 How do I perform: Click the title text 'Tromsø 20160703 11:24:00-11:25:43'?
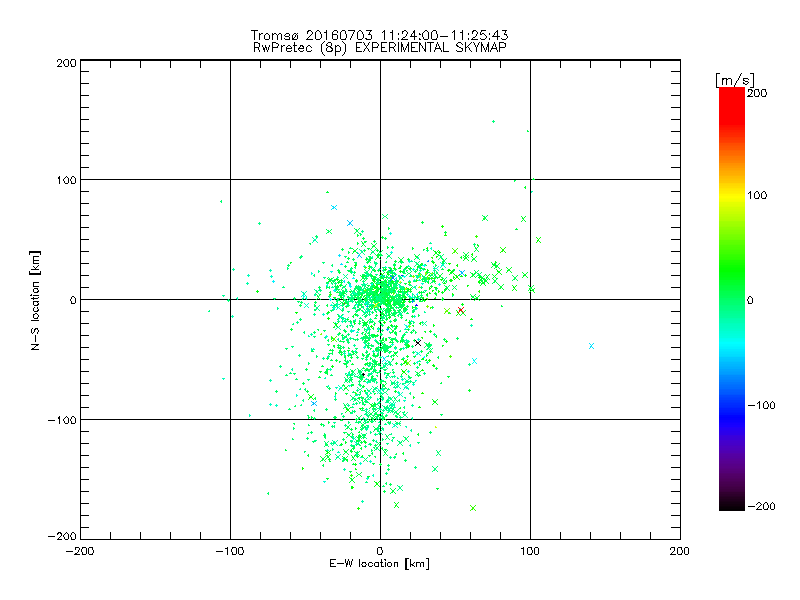click(x=379, y=35)
